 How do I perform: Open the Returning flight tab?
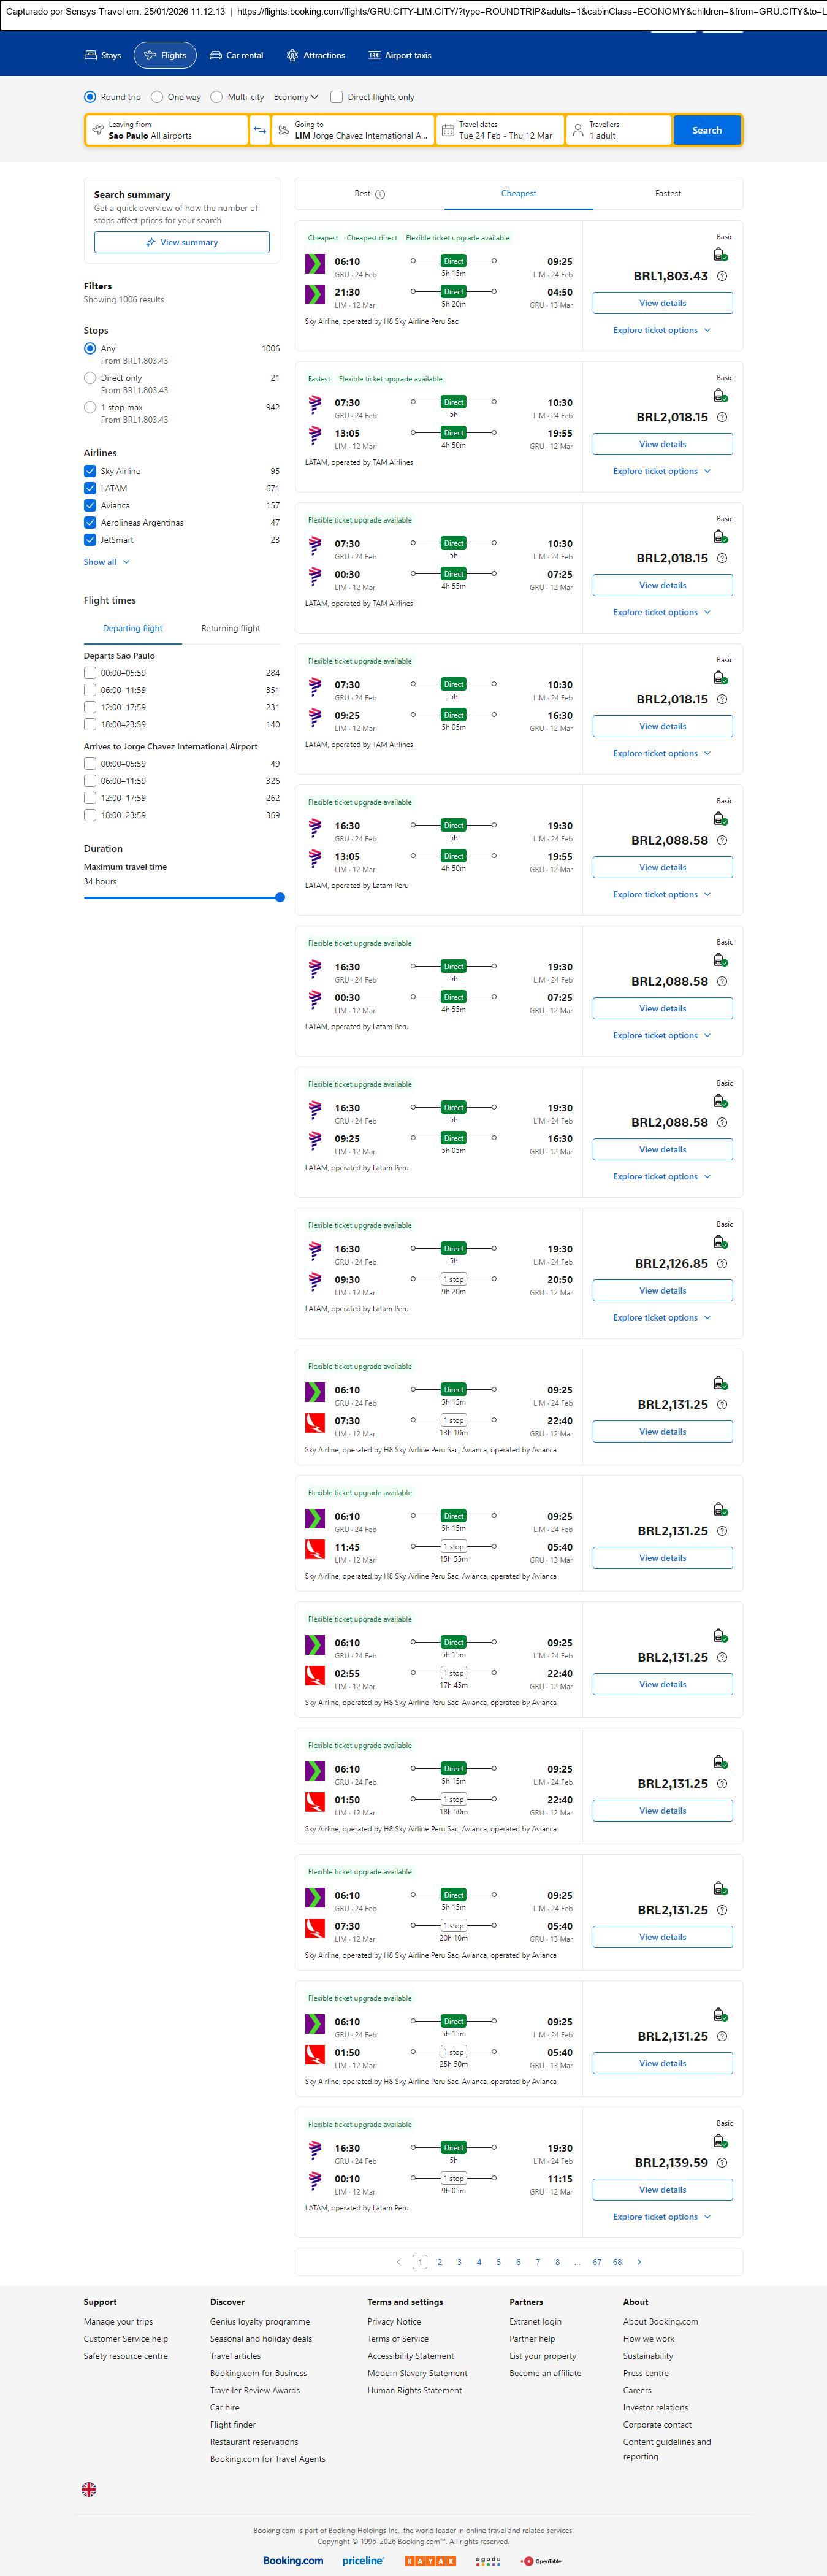tap(230, 628)
